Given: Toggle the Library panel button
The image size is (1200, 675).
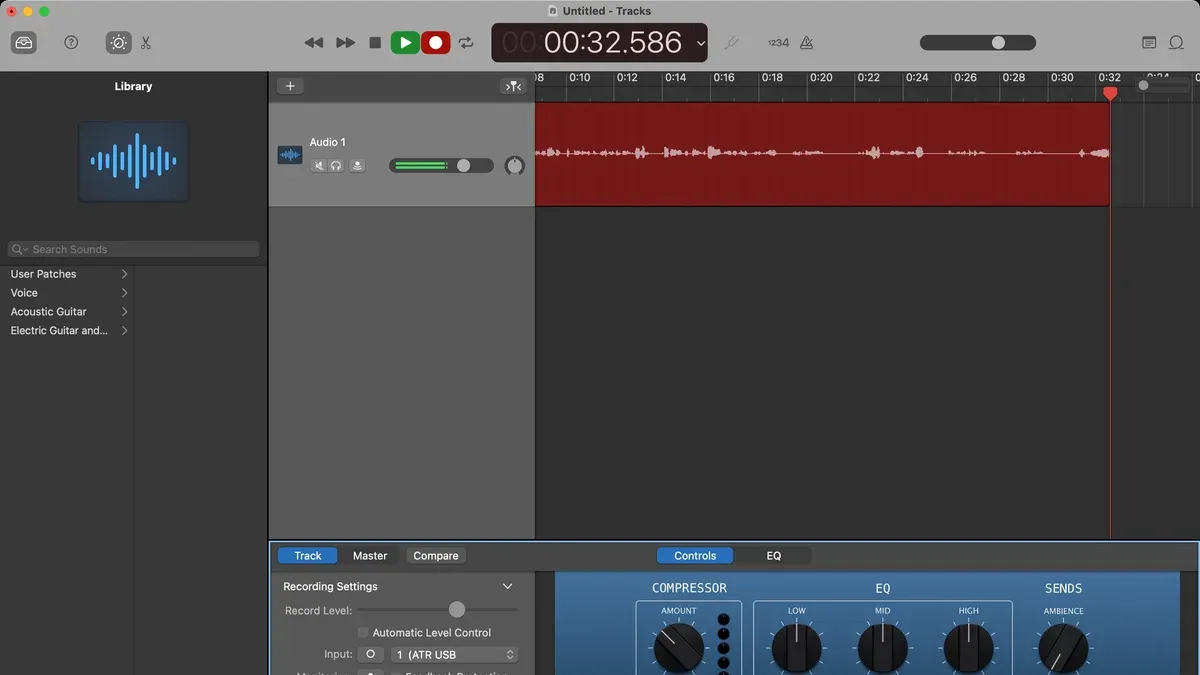Looking at the screenshot, I should (x=24, y=43).
